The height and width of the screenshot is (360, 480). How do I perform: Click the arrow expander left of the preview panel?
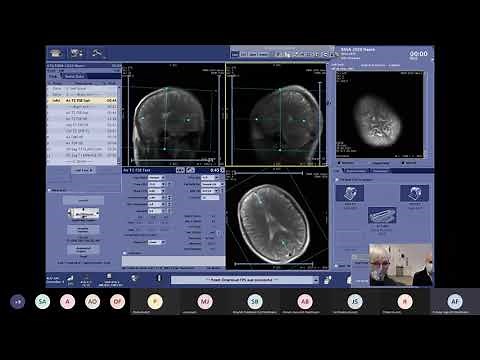[330, 103]
